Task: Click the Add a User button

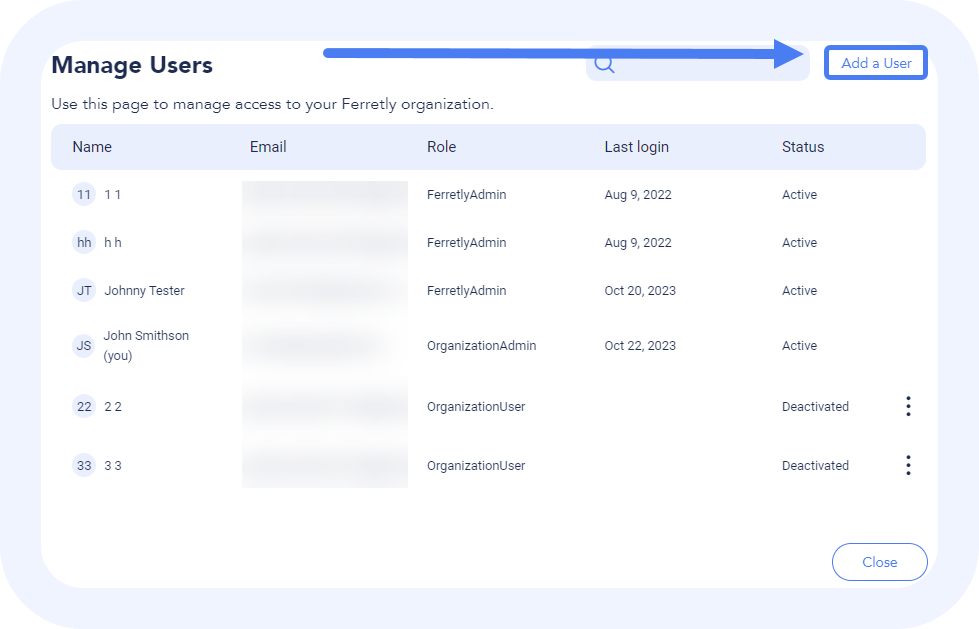Action: [876, 63]
